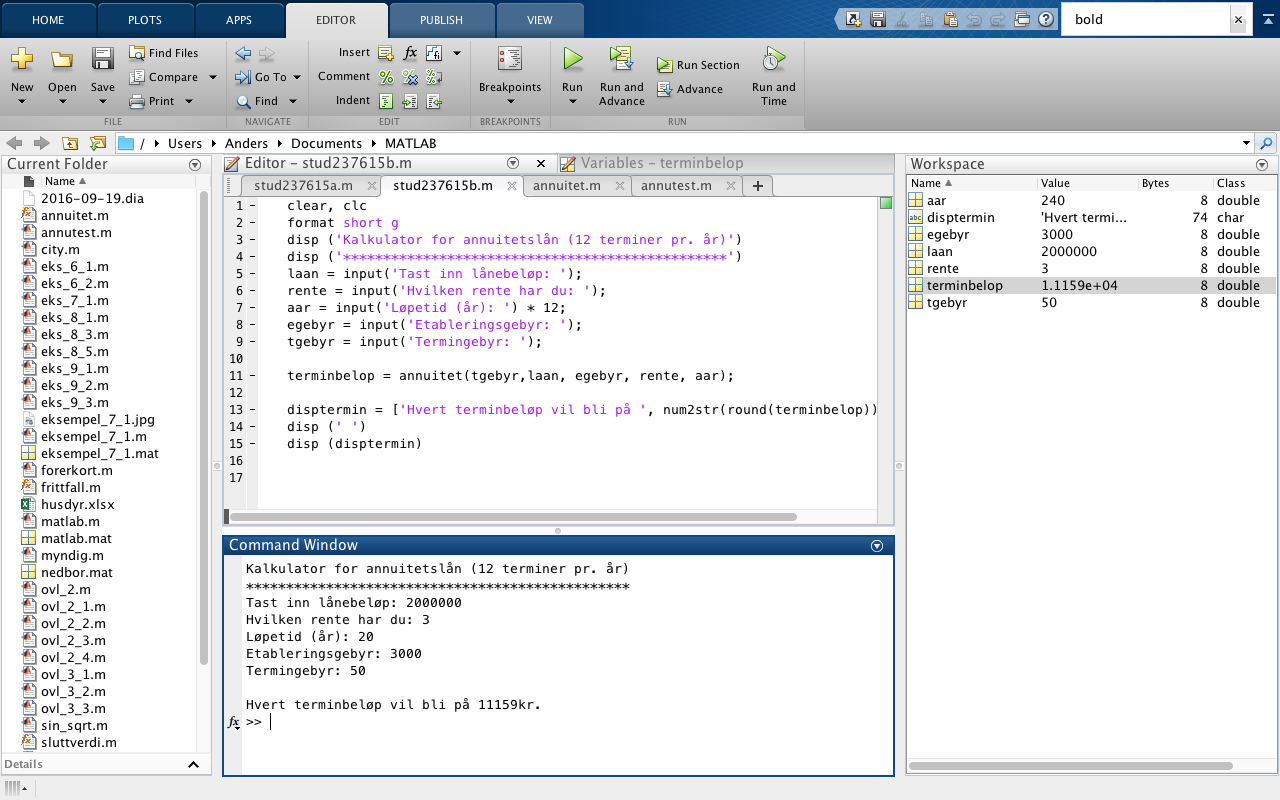The image size is (1280, 800).
Task: Expand the Breakpoints dropdown
Action: pyautogui.click(x=510, y=102)
